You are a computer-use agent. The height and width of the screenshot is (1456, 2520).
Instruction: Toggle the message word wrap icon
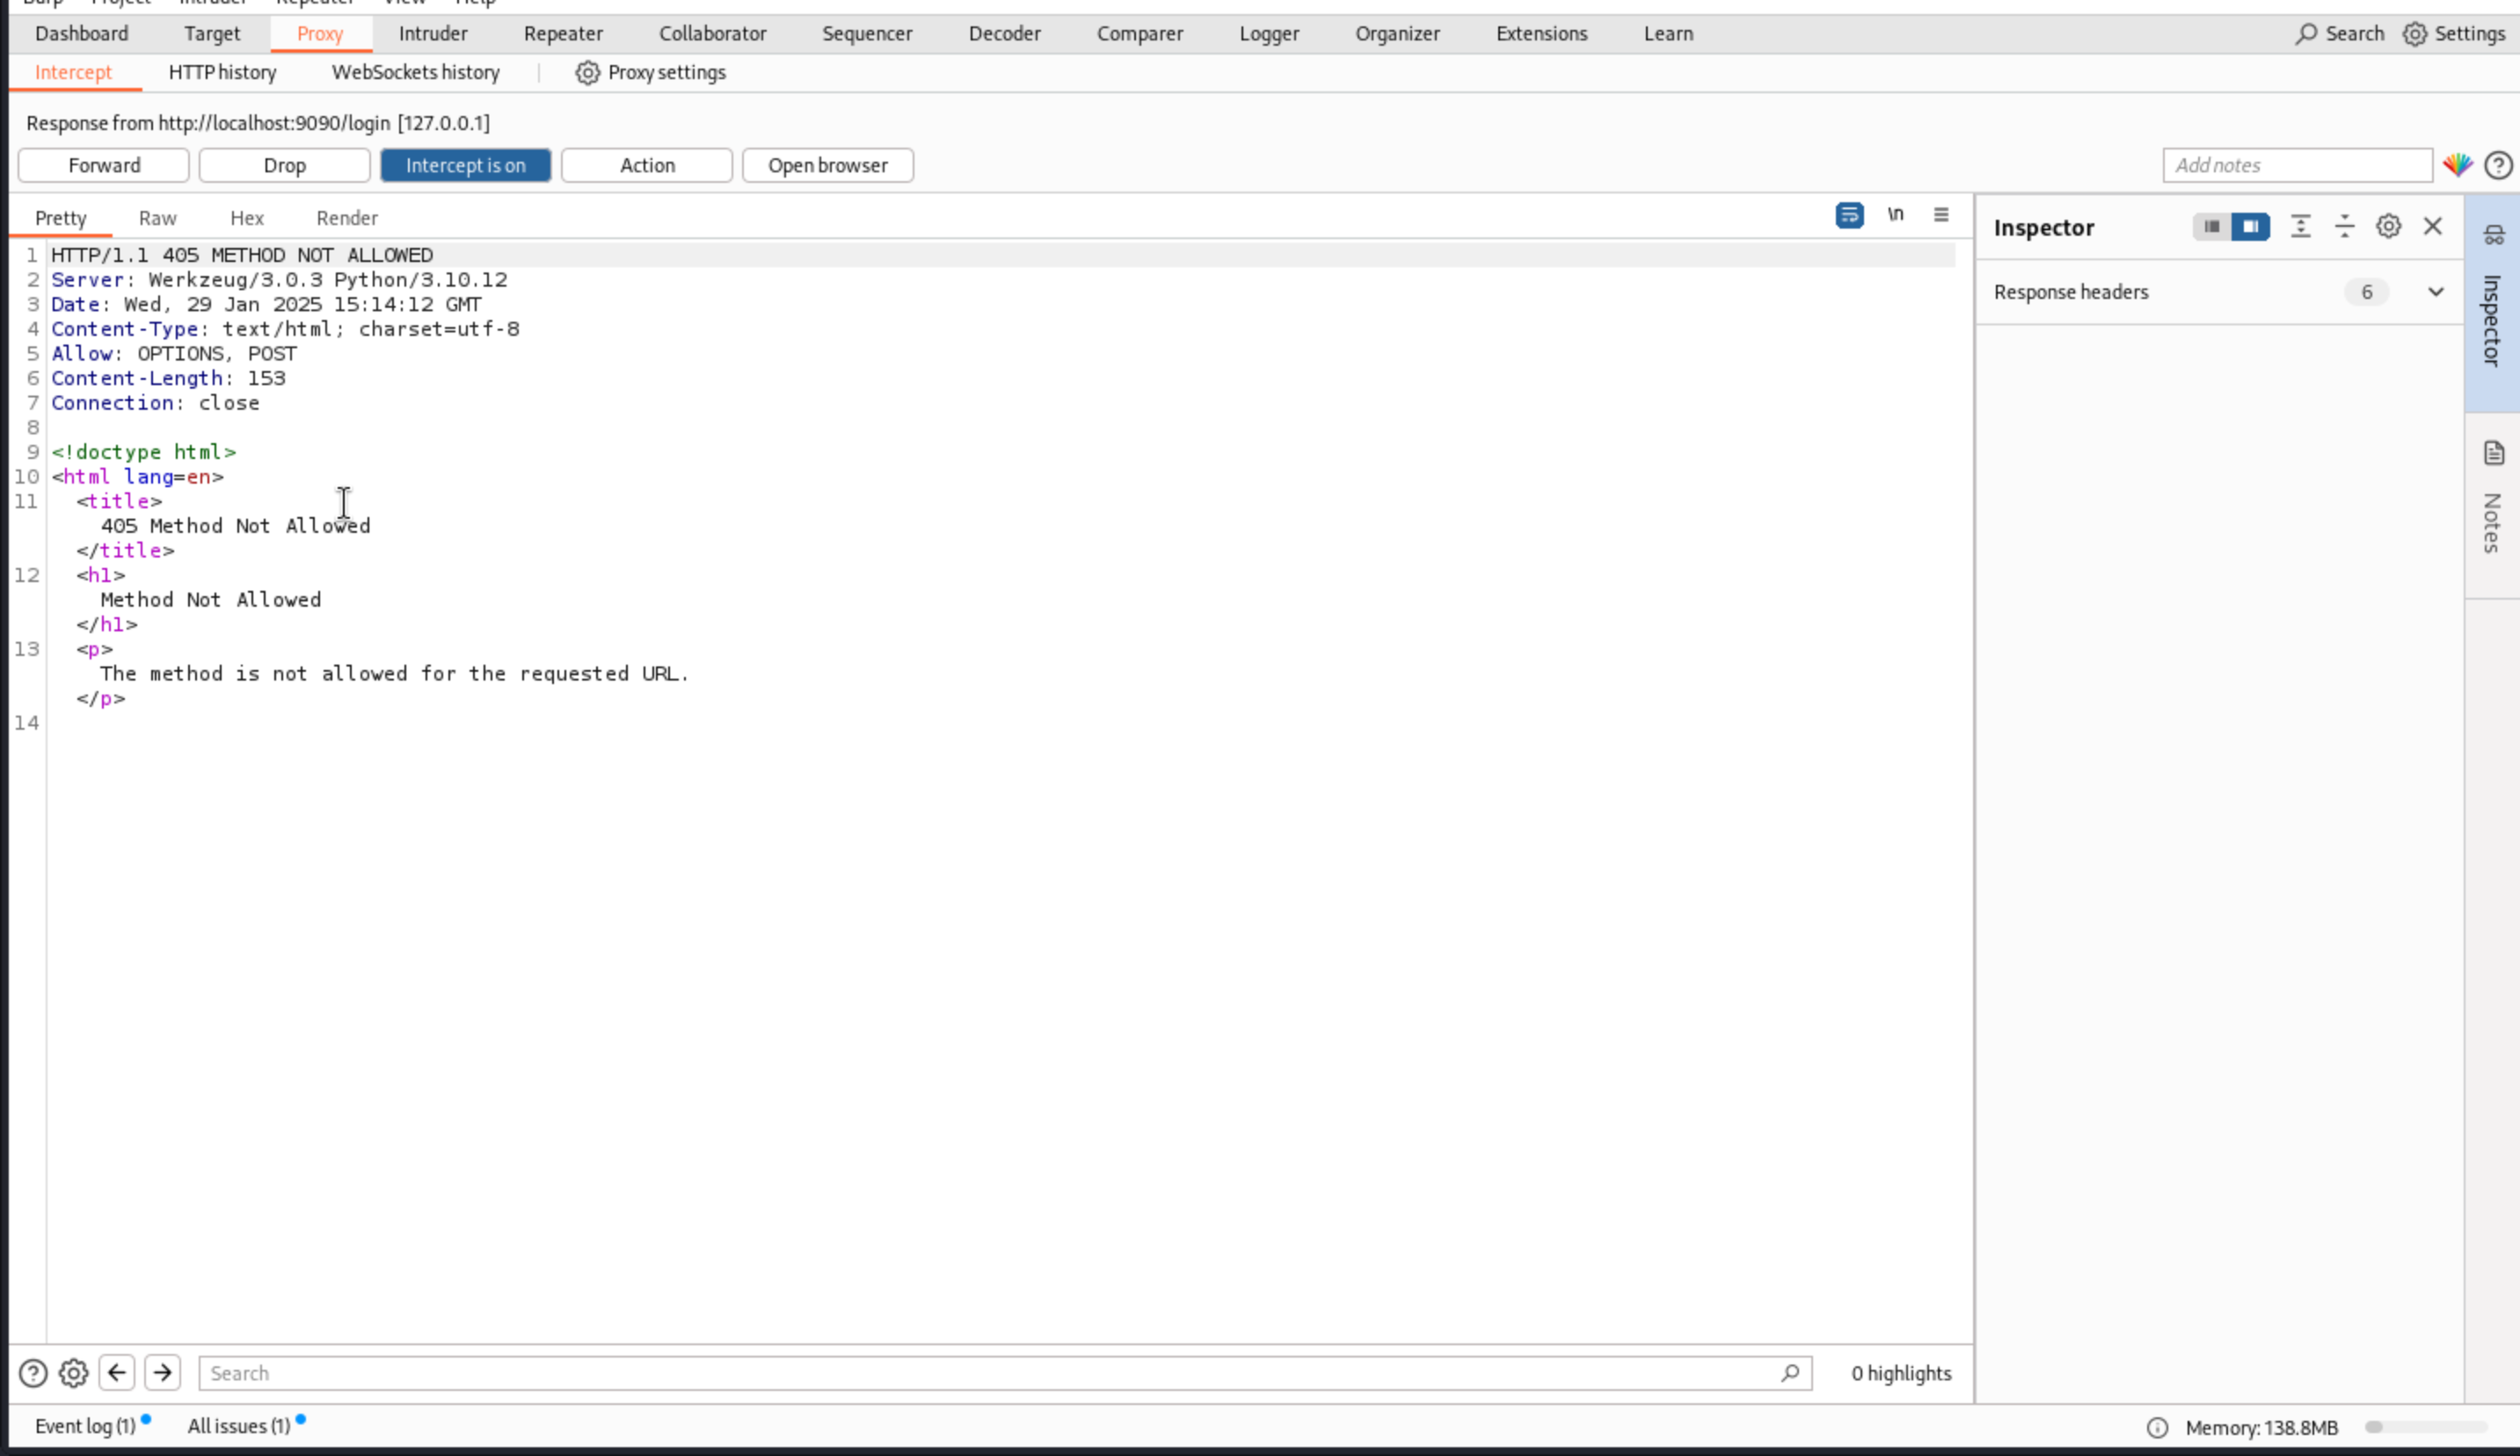coord(1849,215)
